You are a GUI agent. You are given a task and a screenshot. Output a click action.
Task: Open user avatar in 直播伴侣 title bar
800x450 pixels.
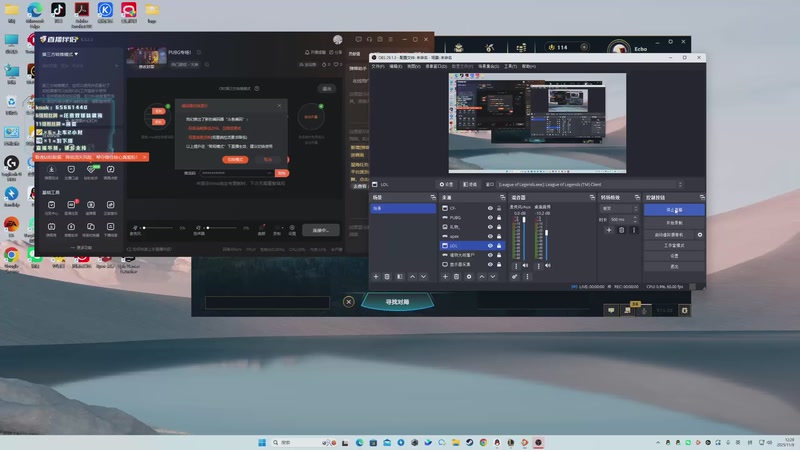point(338,40)
